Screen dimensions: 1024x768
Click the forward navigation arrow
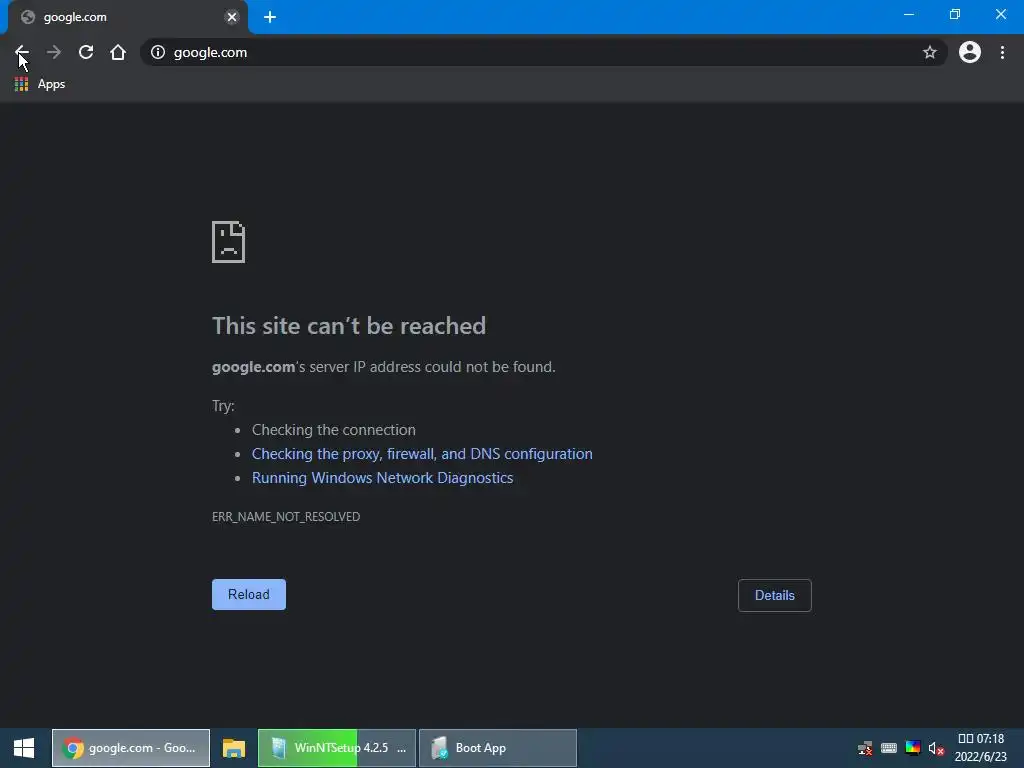[54, 52]
